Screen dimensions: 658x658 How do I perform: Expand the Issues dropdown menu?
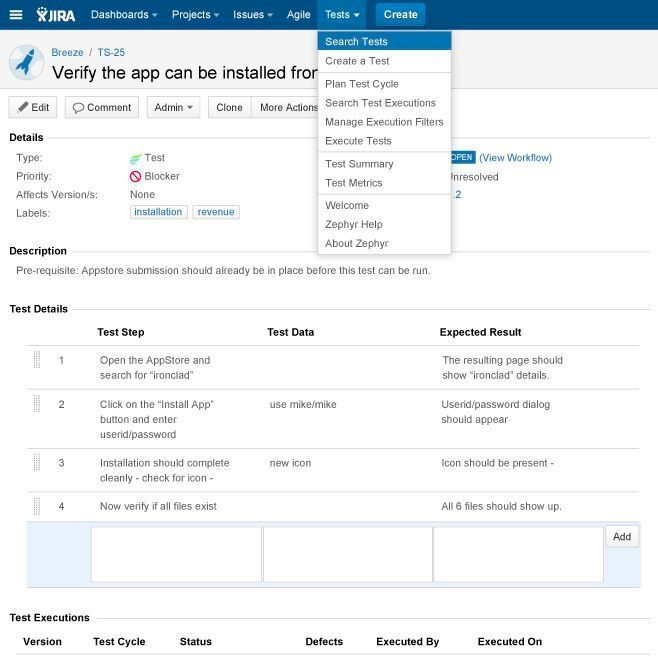pyautogui.click(x=254, y=15)
